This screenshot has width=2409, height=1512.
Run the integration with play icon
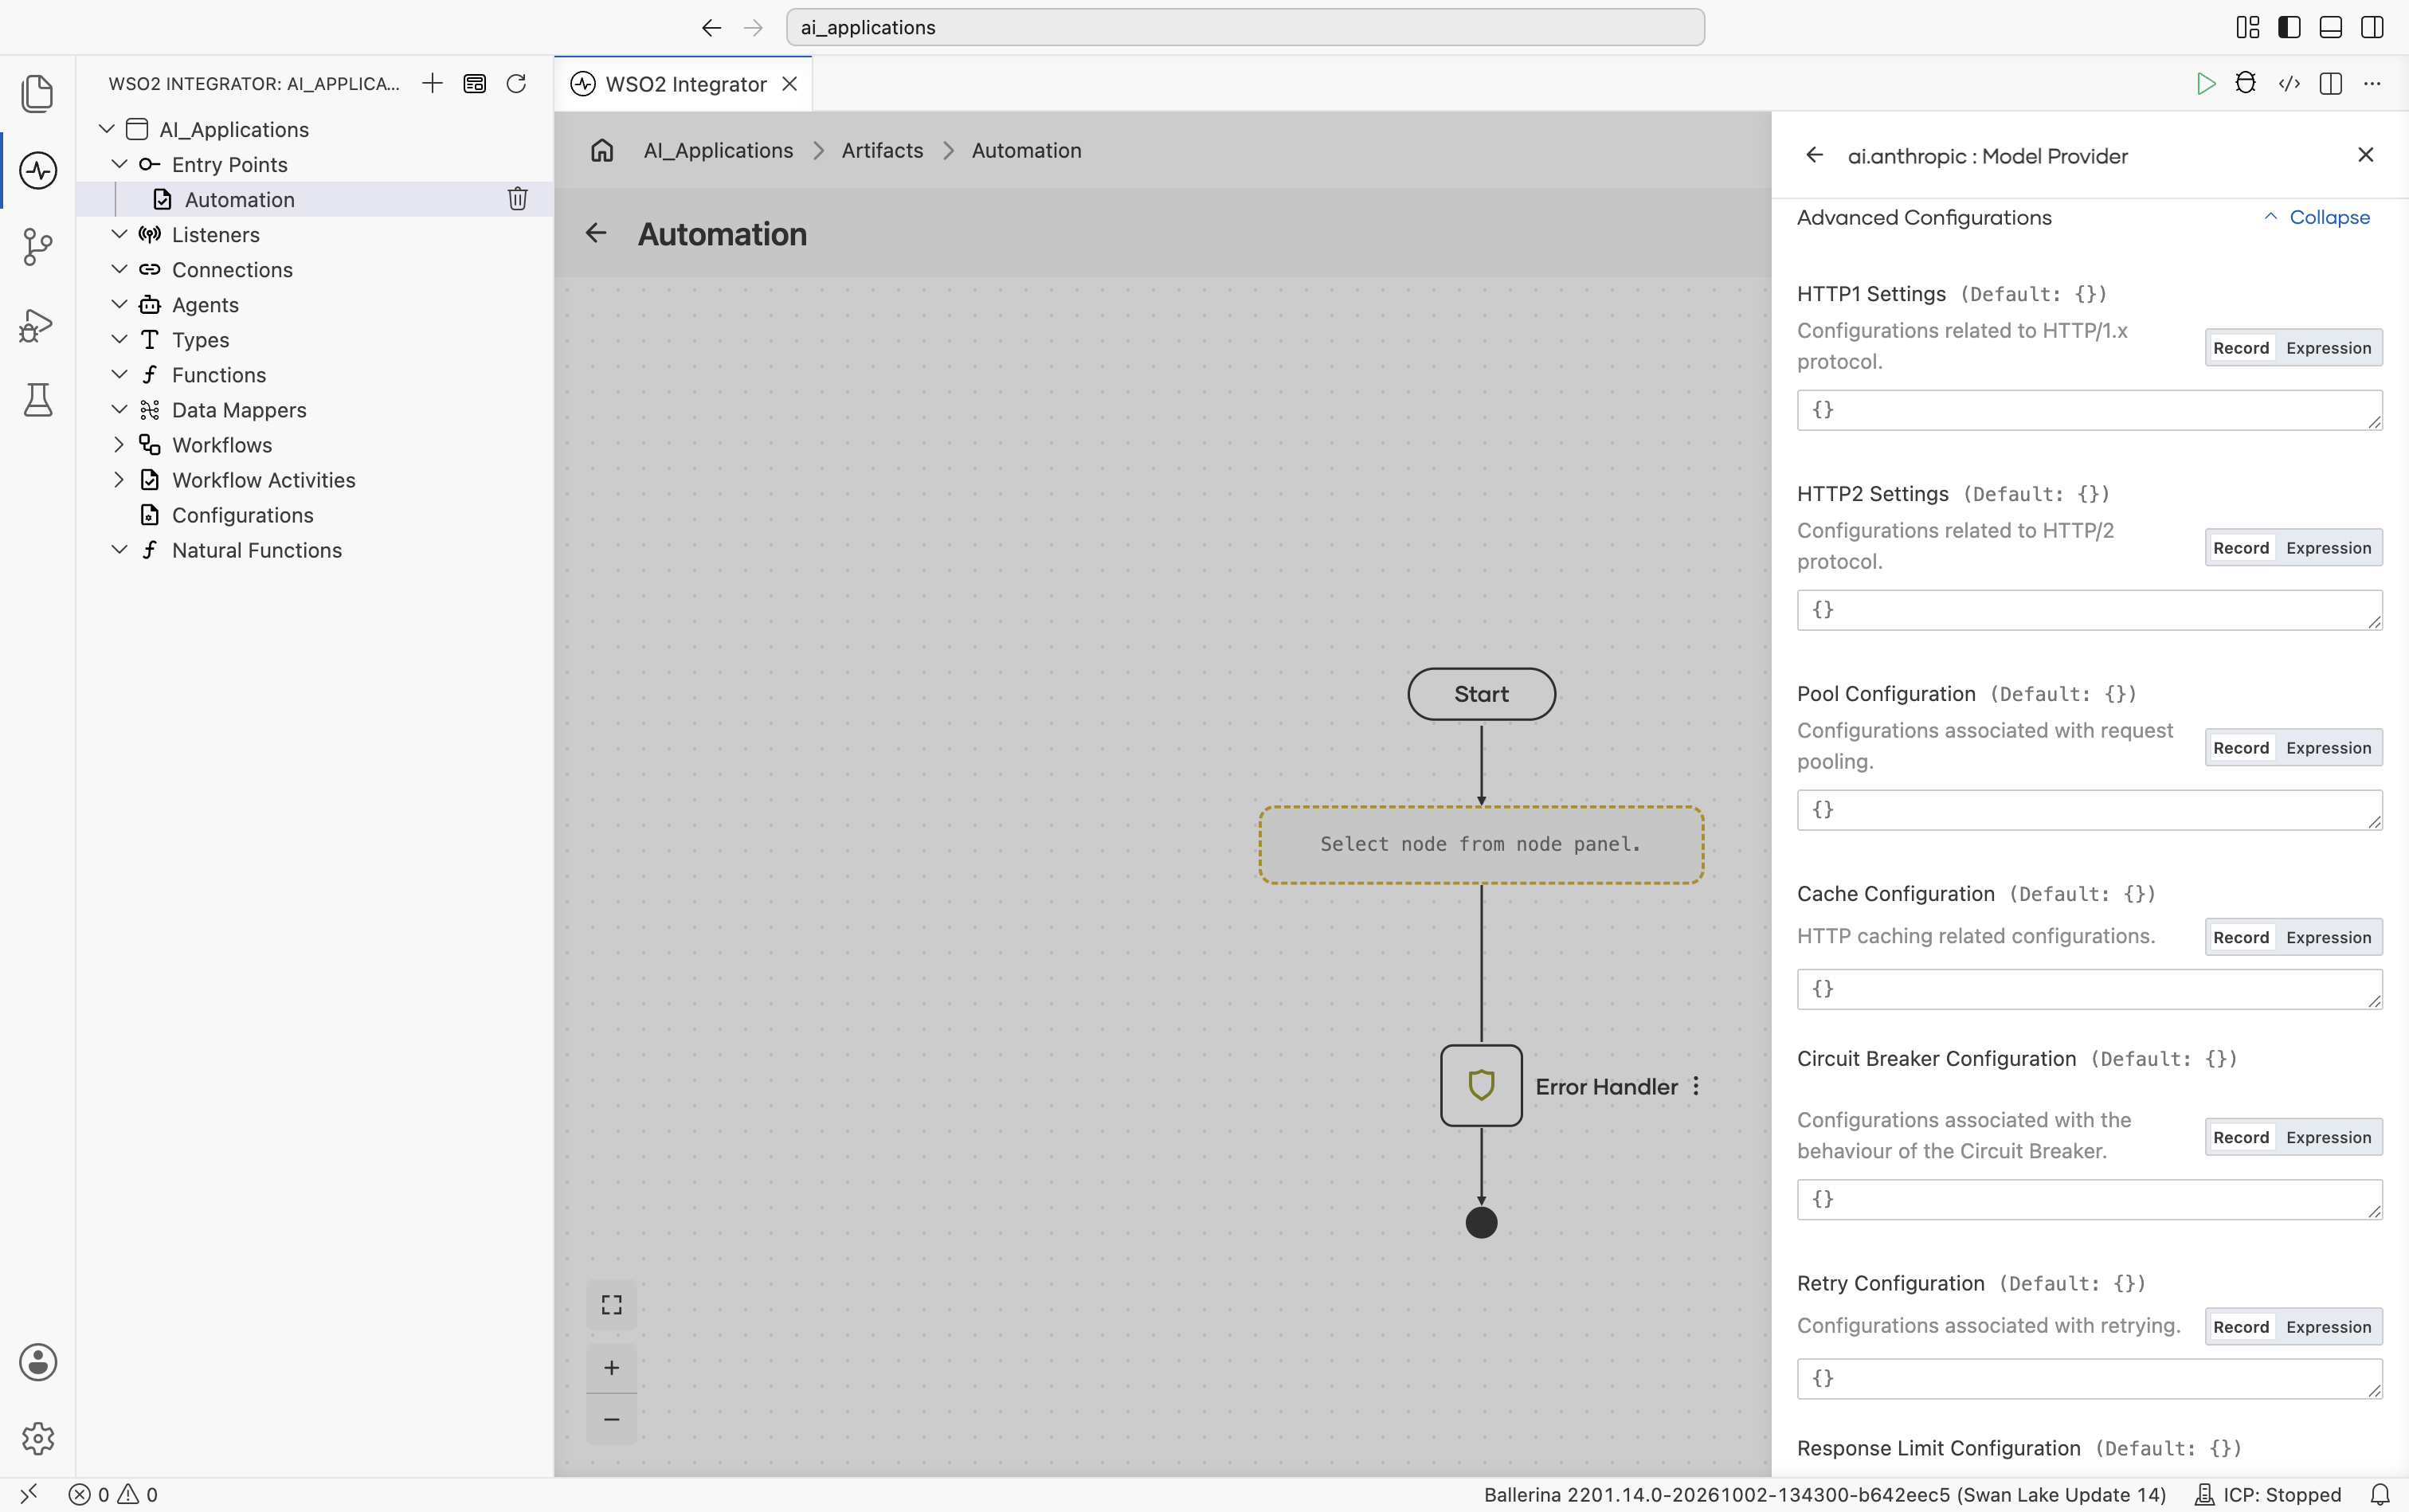2205,84
